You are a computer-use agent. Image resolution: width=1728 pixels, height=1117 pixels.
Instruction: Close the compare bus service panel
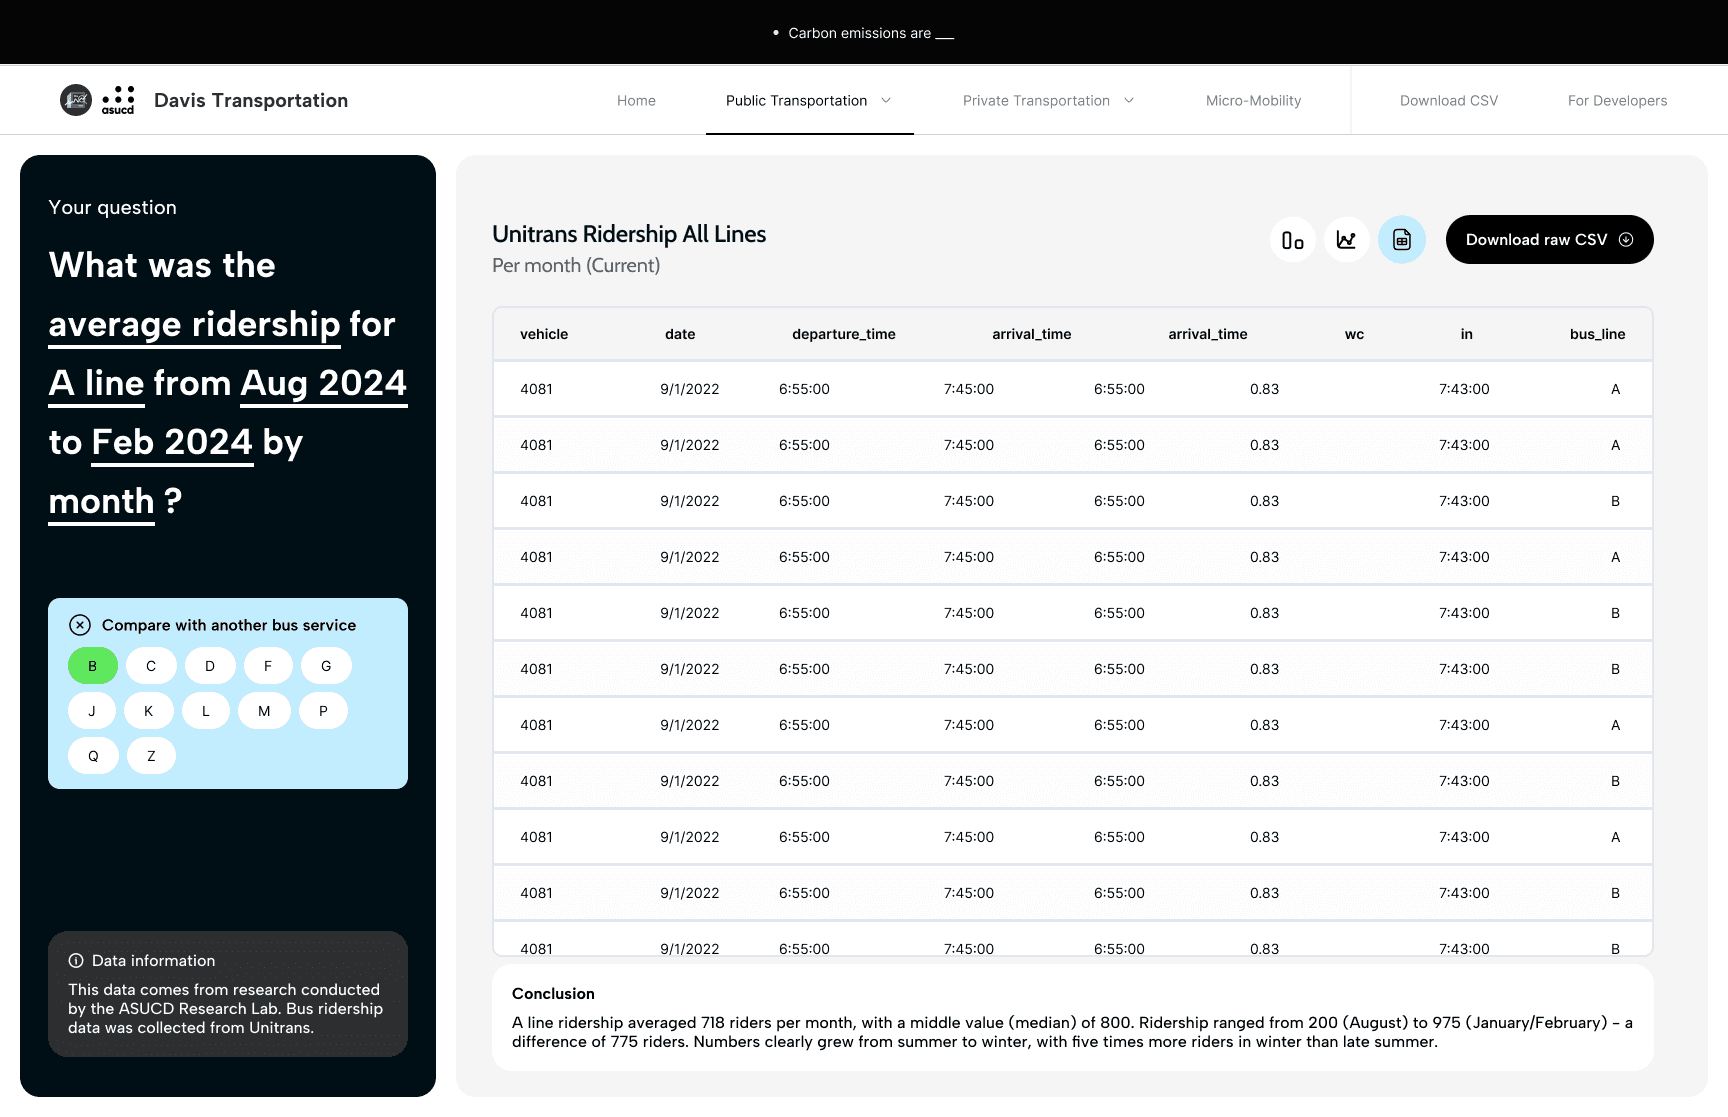[x=80, y=625]
